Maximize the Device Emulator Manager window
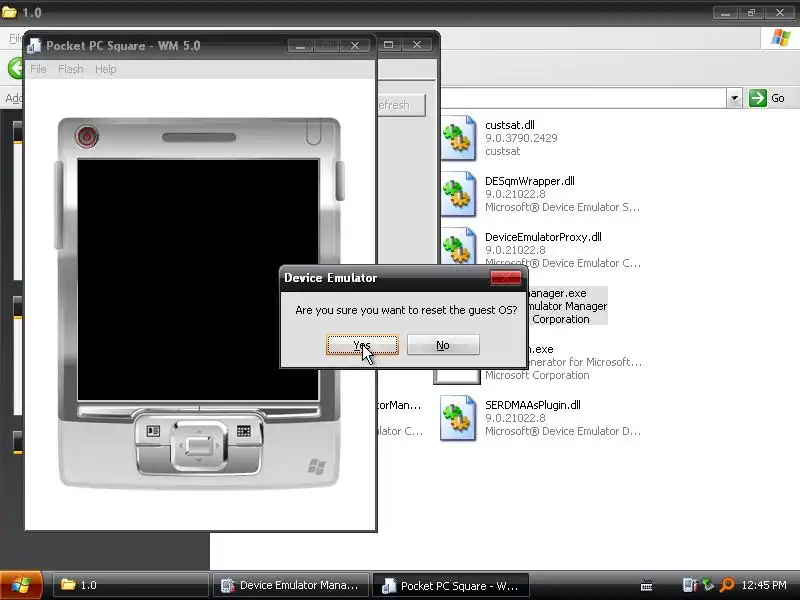 (388, 45)
